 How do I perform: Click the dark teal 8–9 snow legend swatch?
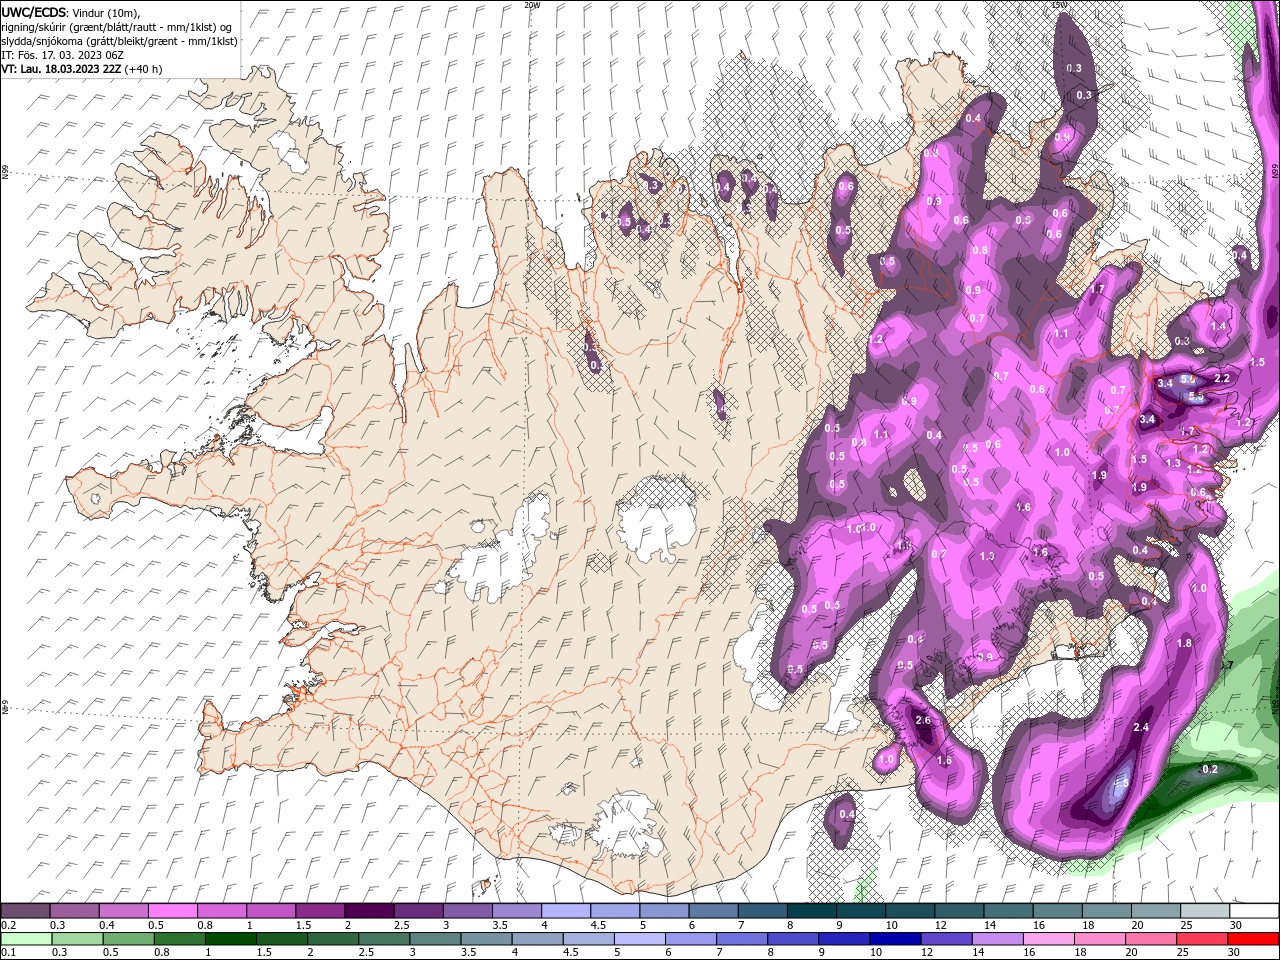[x=811, y=911]
